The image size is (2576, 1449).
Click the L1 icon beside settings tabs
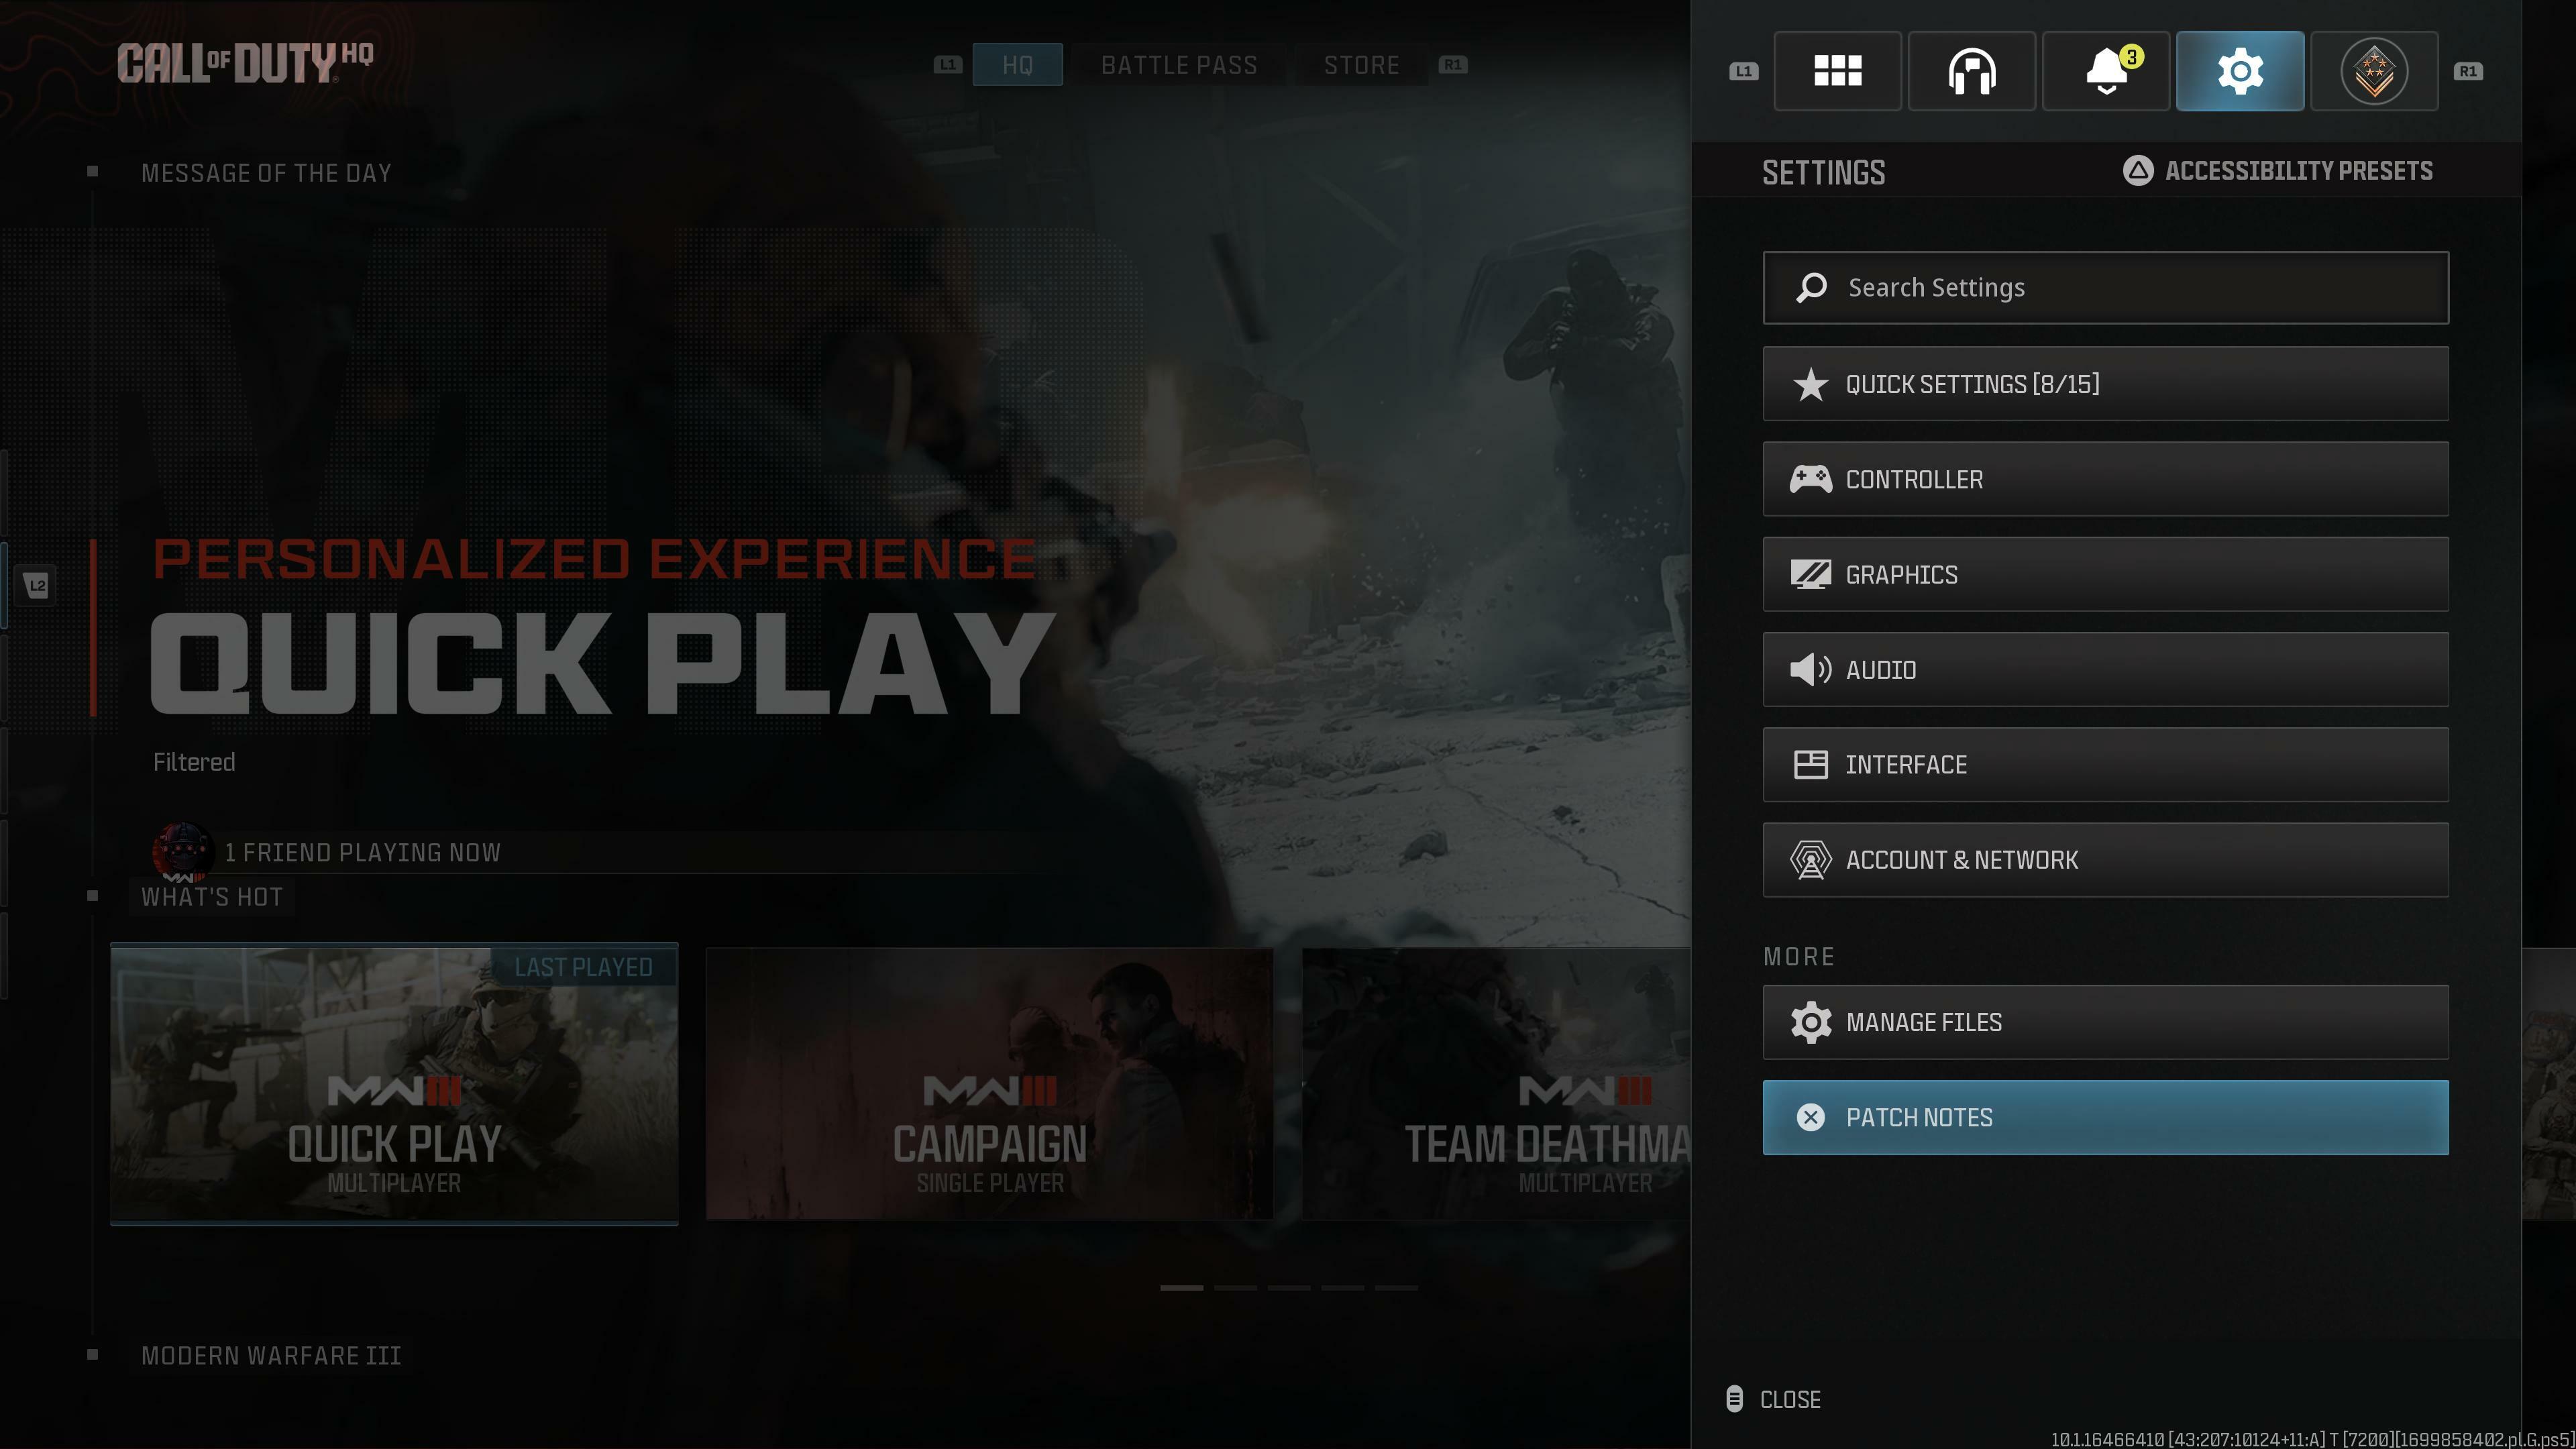(x=1743, y=71)
